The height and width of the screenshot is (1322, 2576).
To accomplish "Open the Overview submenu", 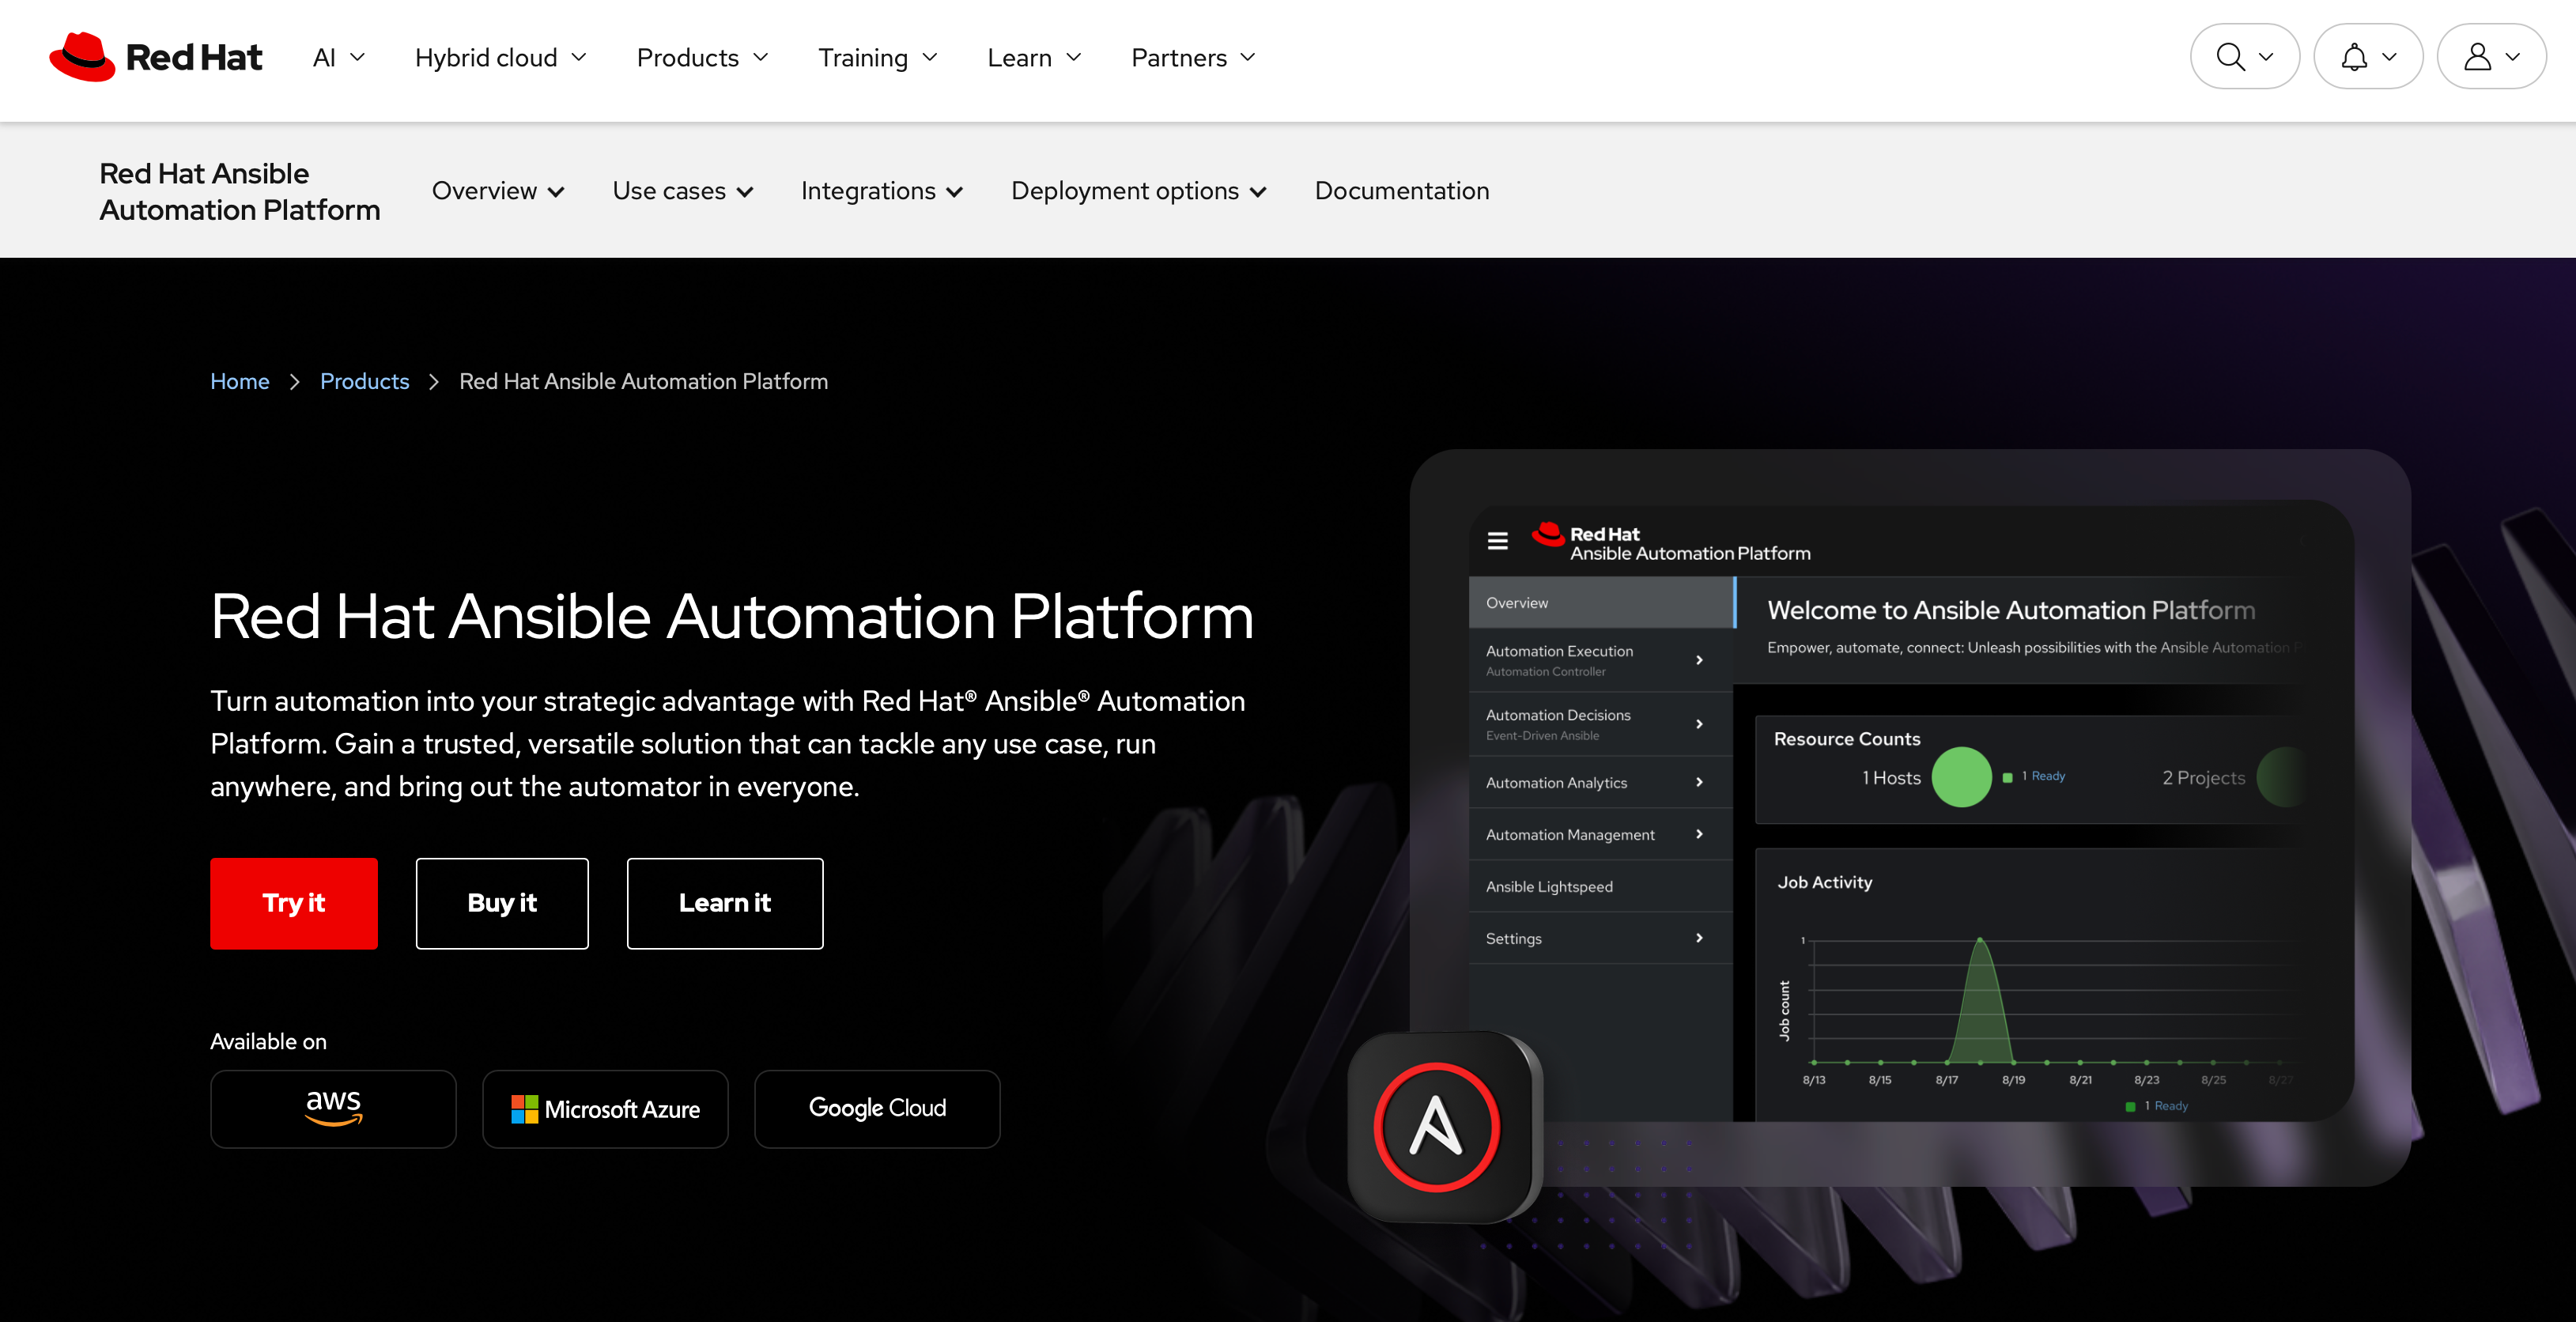I will 498,191.
